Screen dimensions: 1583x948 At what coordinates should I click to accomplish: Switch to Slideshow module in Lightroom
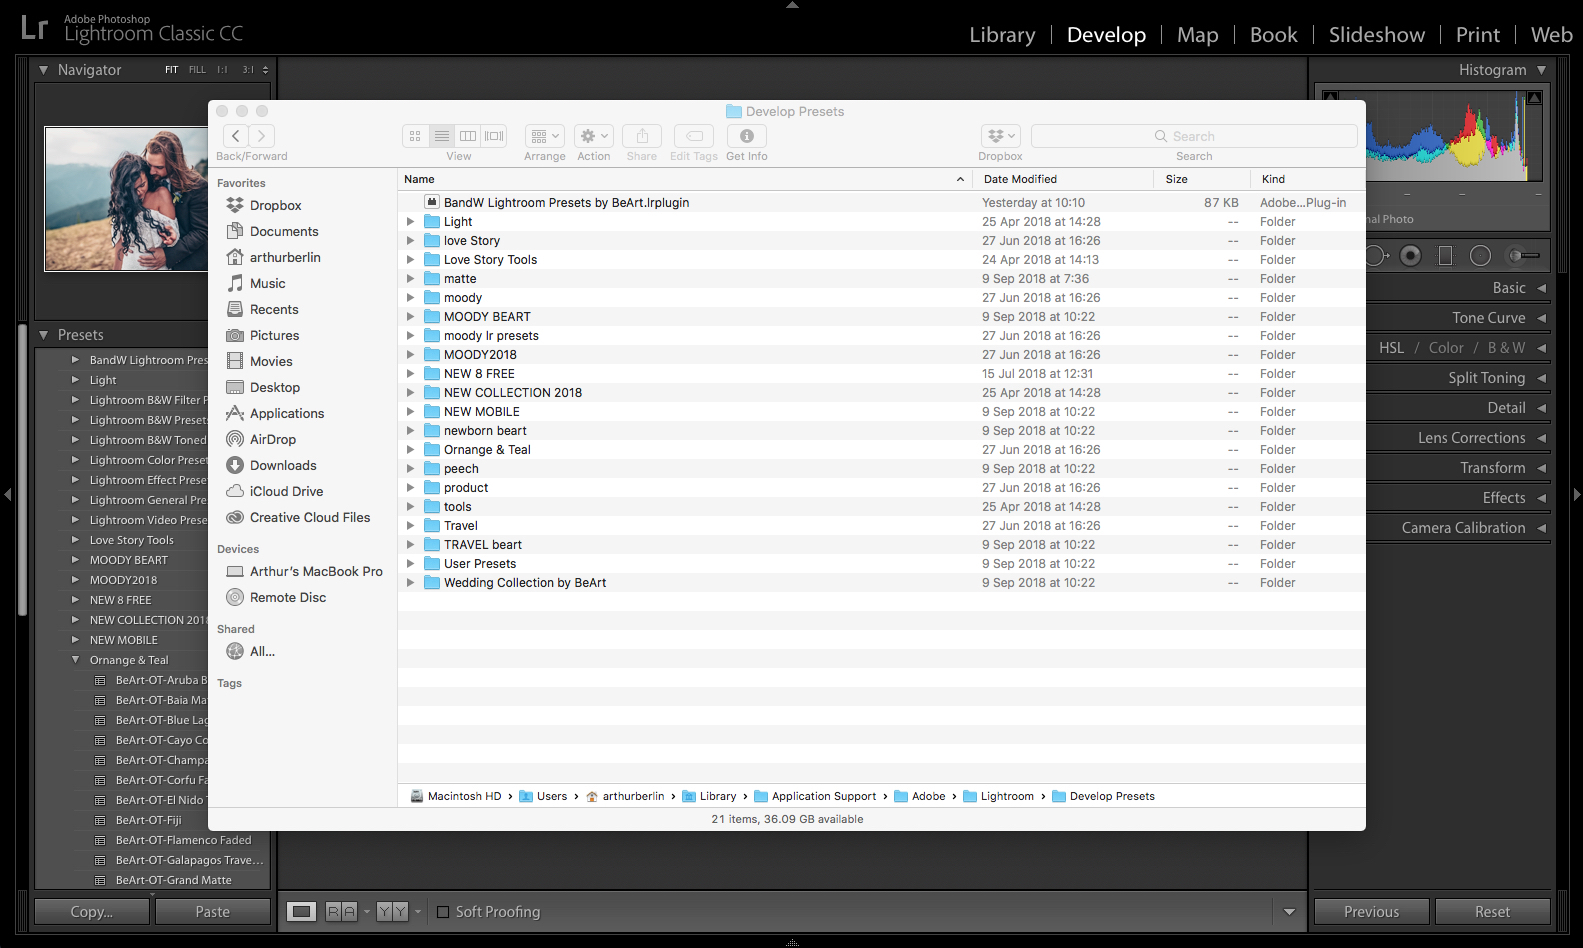[x=1376, y=35]
